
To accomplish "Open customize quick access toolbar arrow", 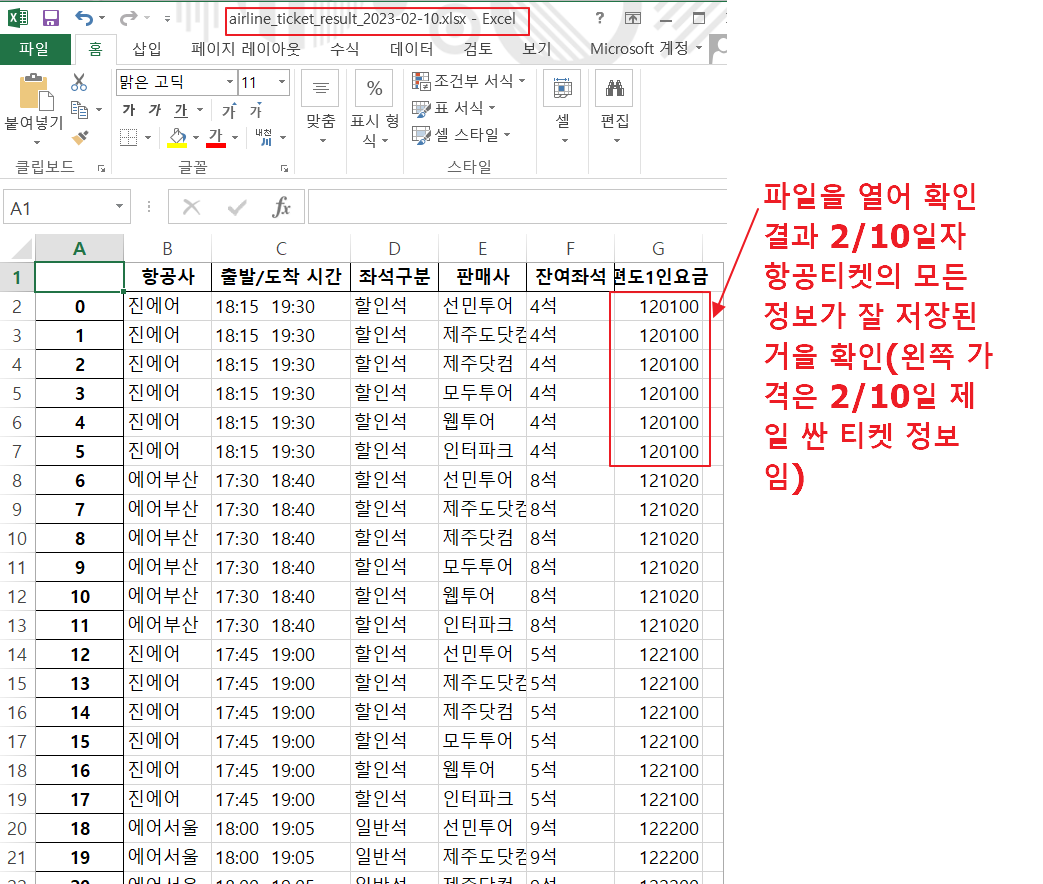I will [168, 19].
